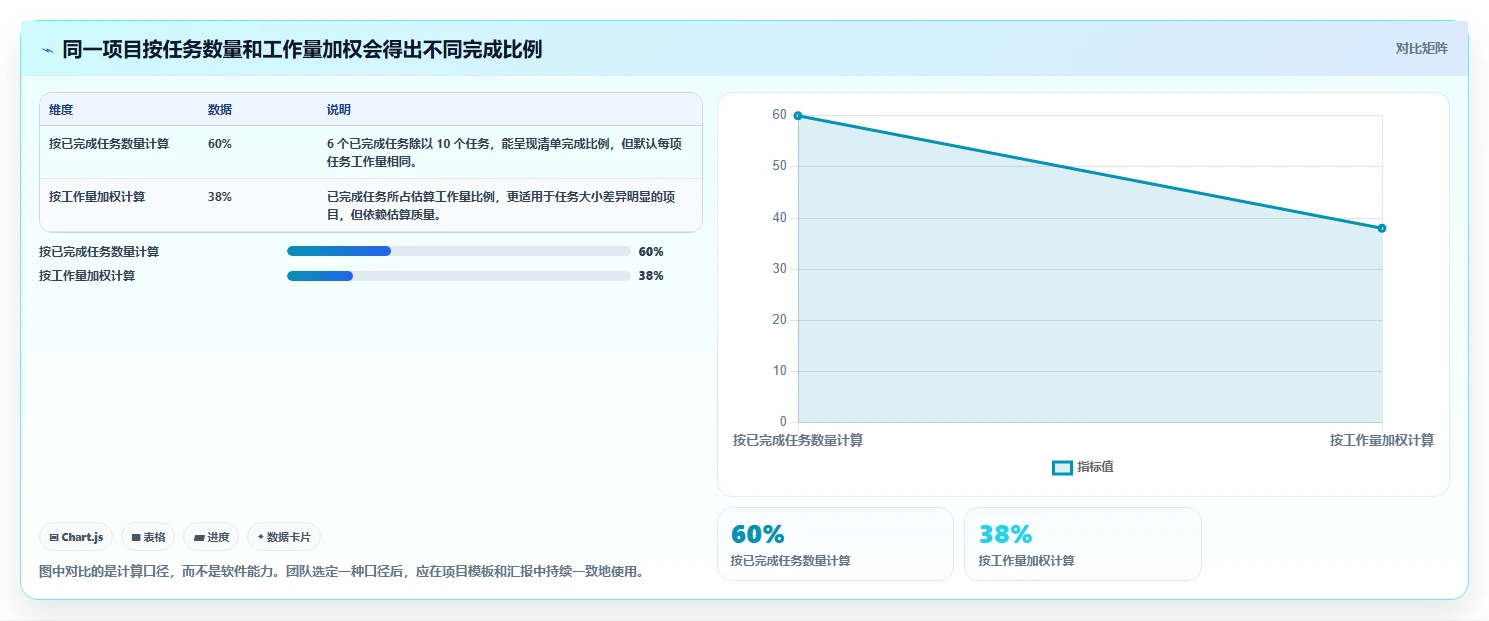
Task: Click the 指标值 legend label
Action: point(1095,468)
